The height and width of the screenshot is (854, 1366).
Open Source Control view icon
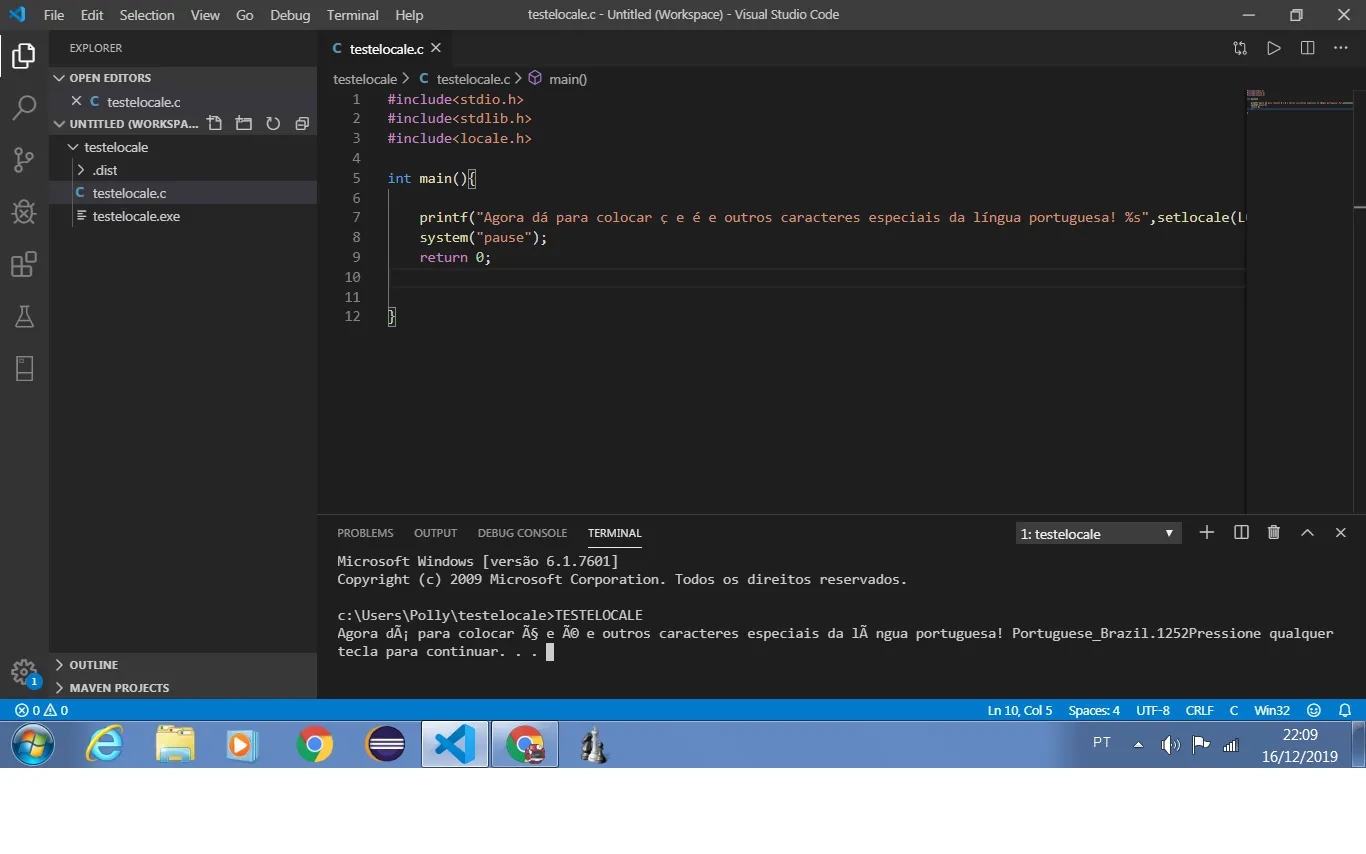(x=24, y=159)
